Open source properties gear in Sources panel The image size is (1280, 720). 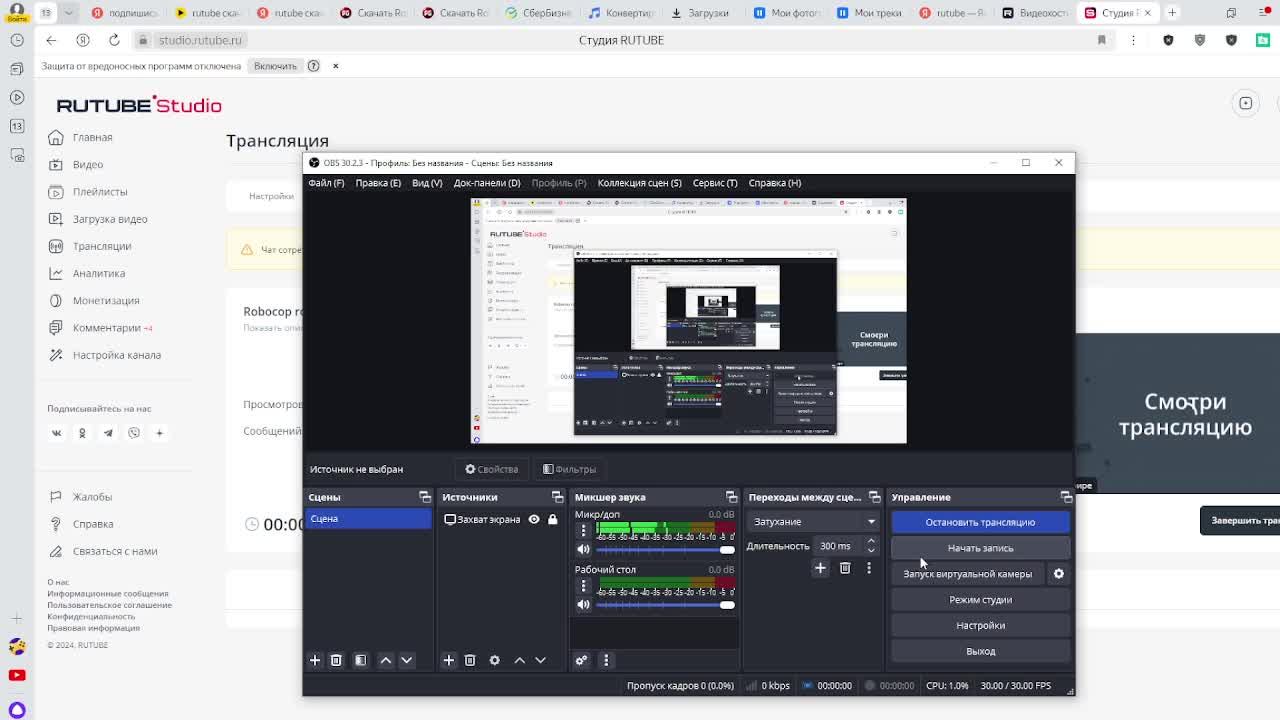pyautogui.click(x=494, y=660)
